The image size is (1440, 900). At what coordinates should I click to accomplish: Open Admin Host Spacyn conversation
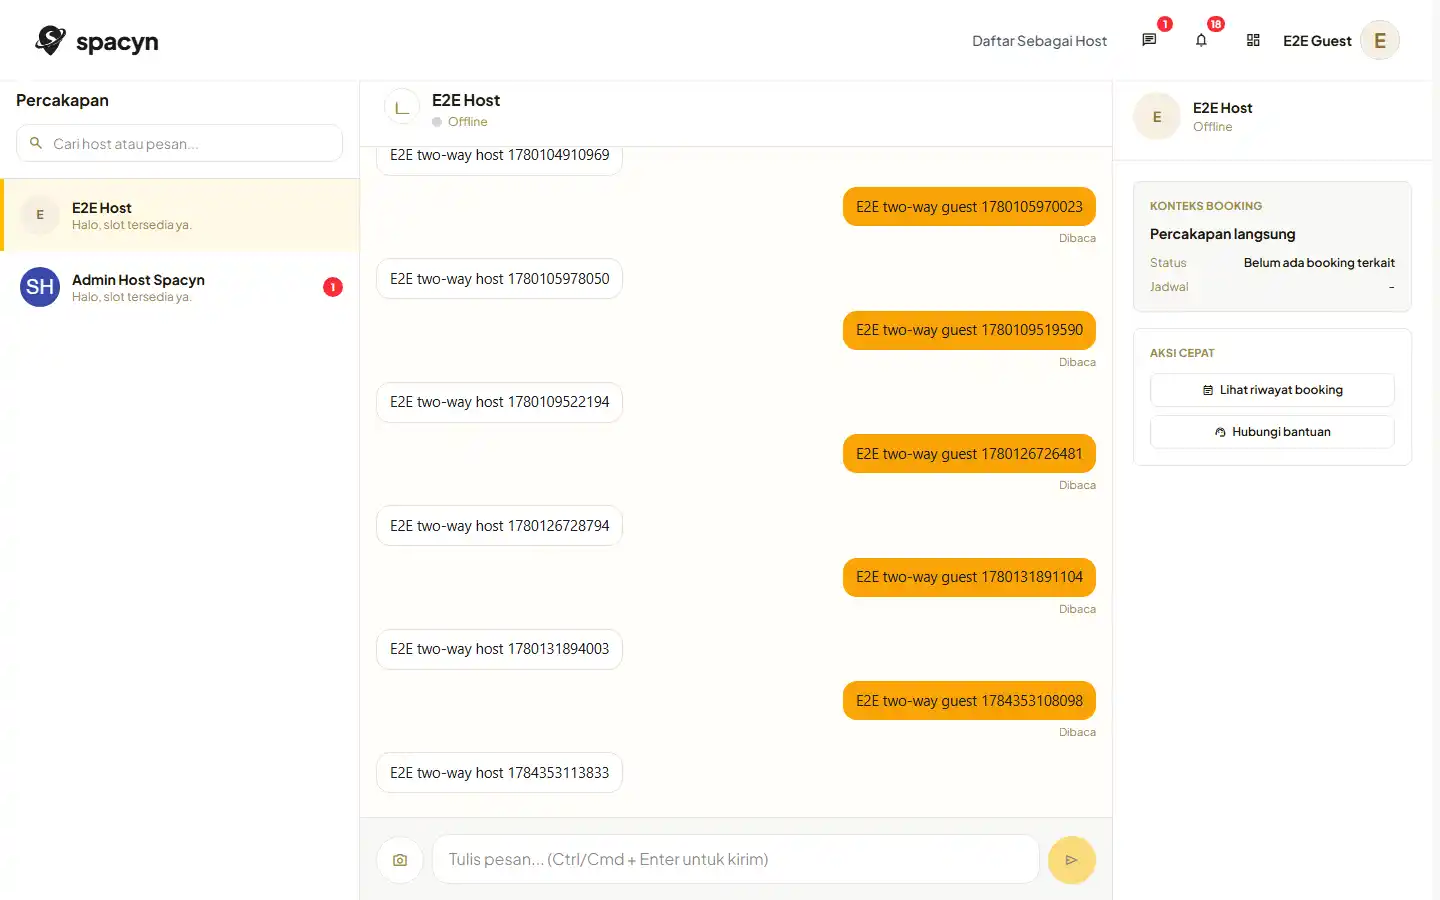coord(180,287)
